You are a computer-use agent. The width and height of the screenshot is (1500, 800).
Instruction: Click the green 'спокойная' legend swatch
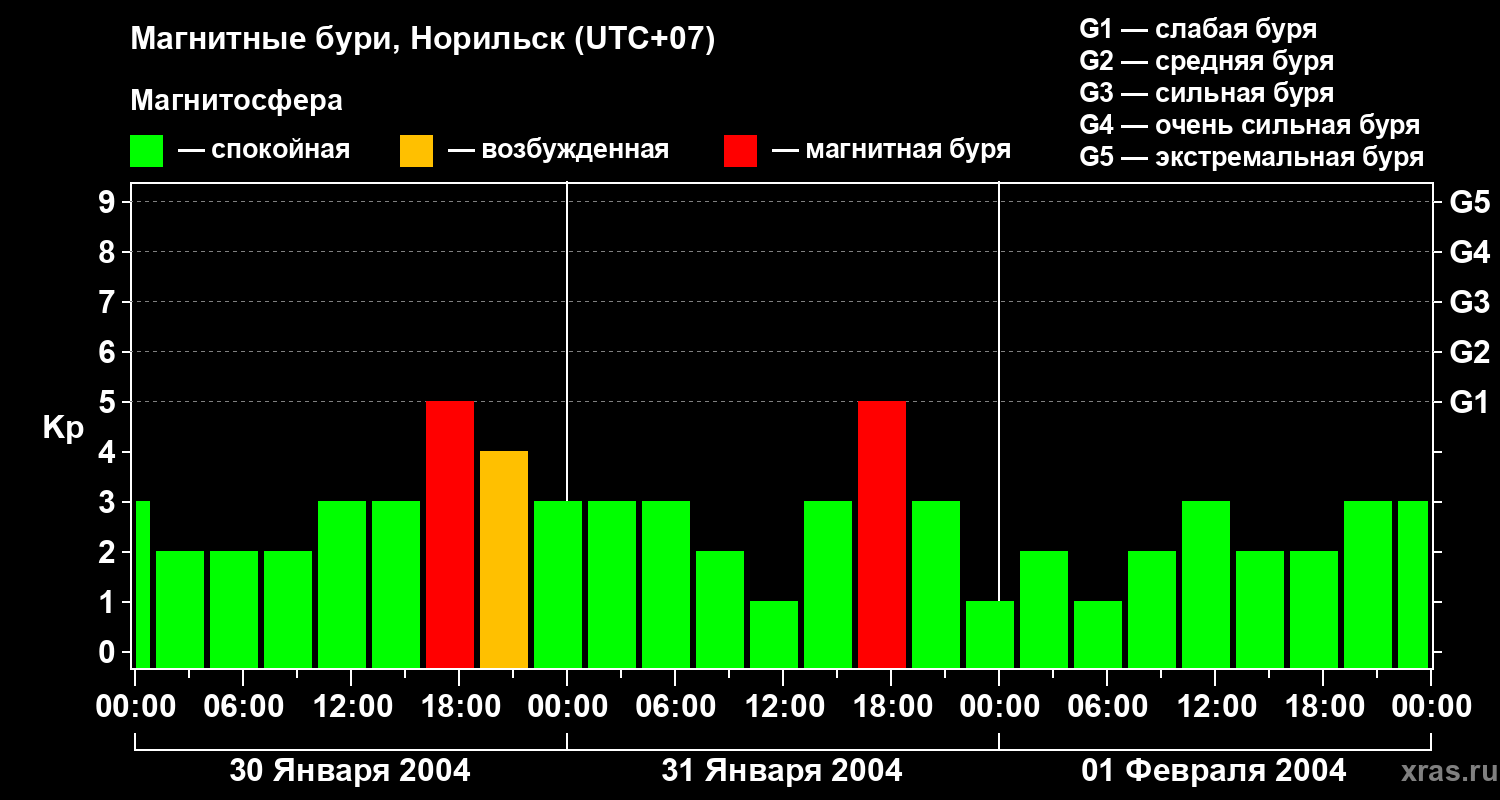pos(146,151)
